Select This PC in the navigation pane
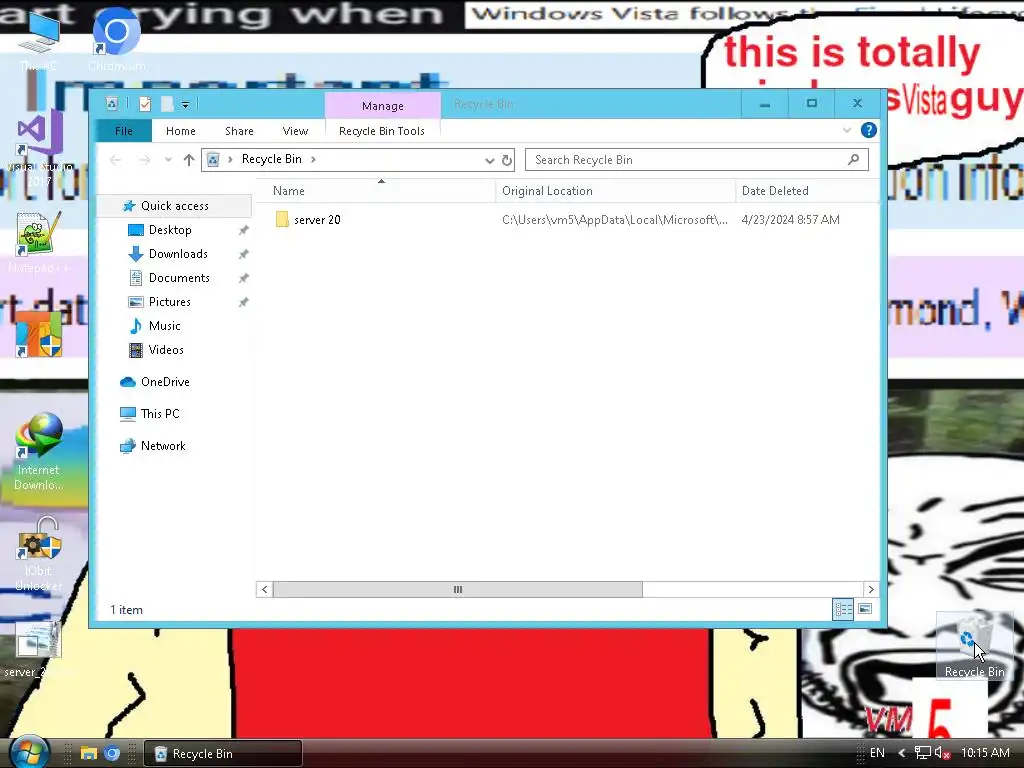The image size is (1024, 768). (x=159, y=414)
